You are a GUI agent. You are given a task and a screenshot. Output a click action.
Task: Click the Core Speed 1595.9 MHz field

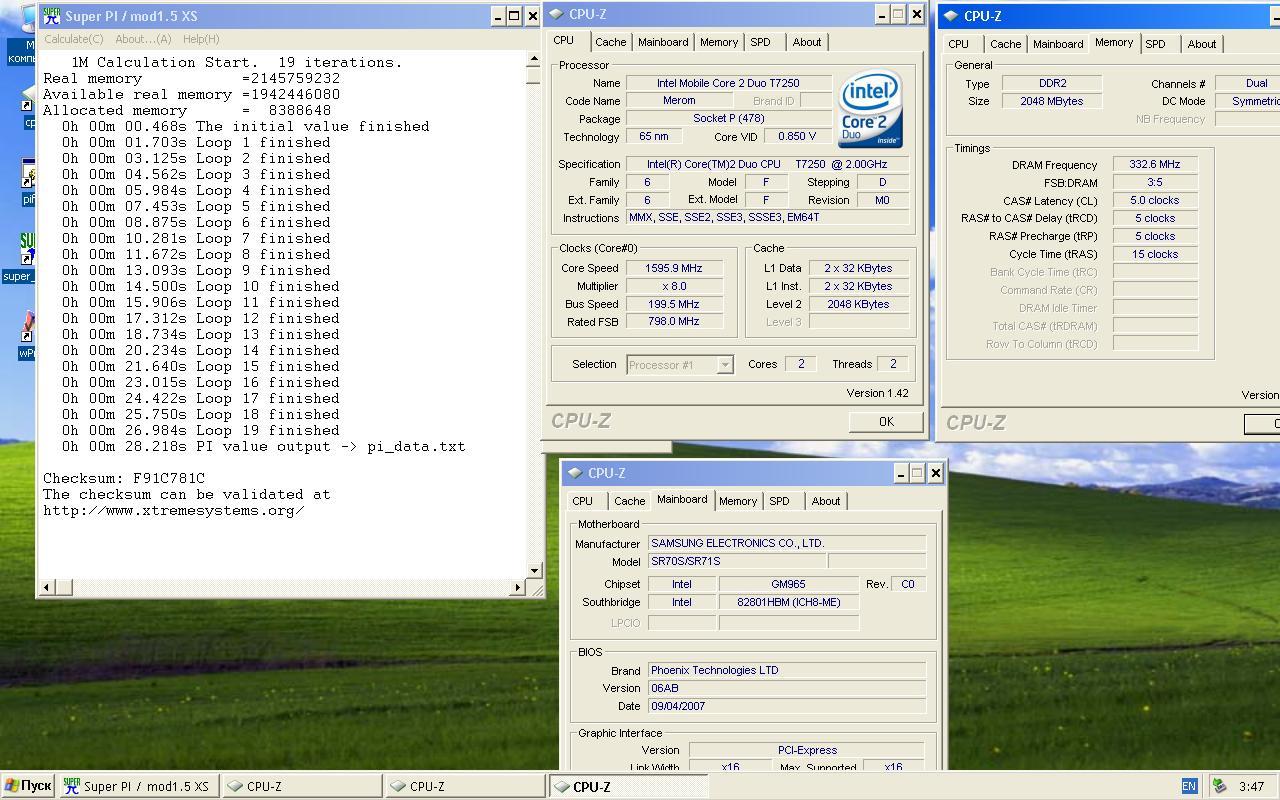pos(674,268)
